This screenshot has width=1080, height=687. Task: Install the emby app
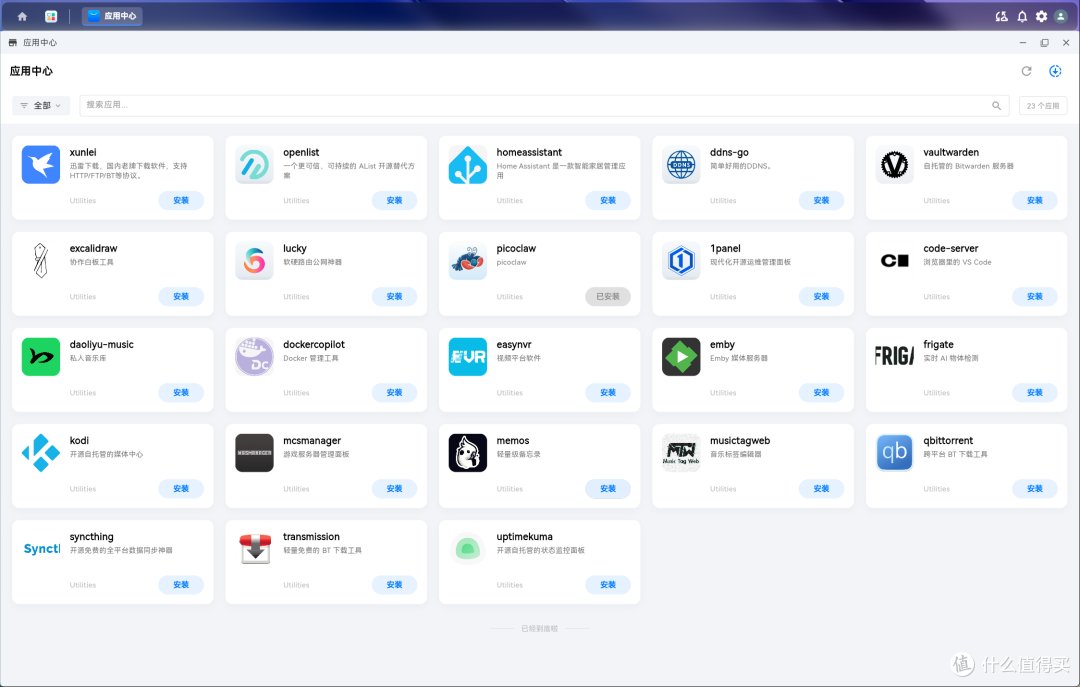click(822, 393)
